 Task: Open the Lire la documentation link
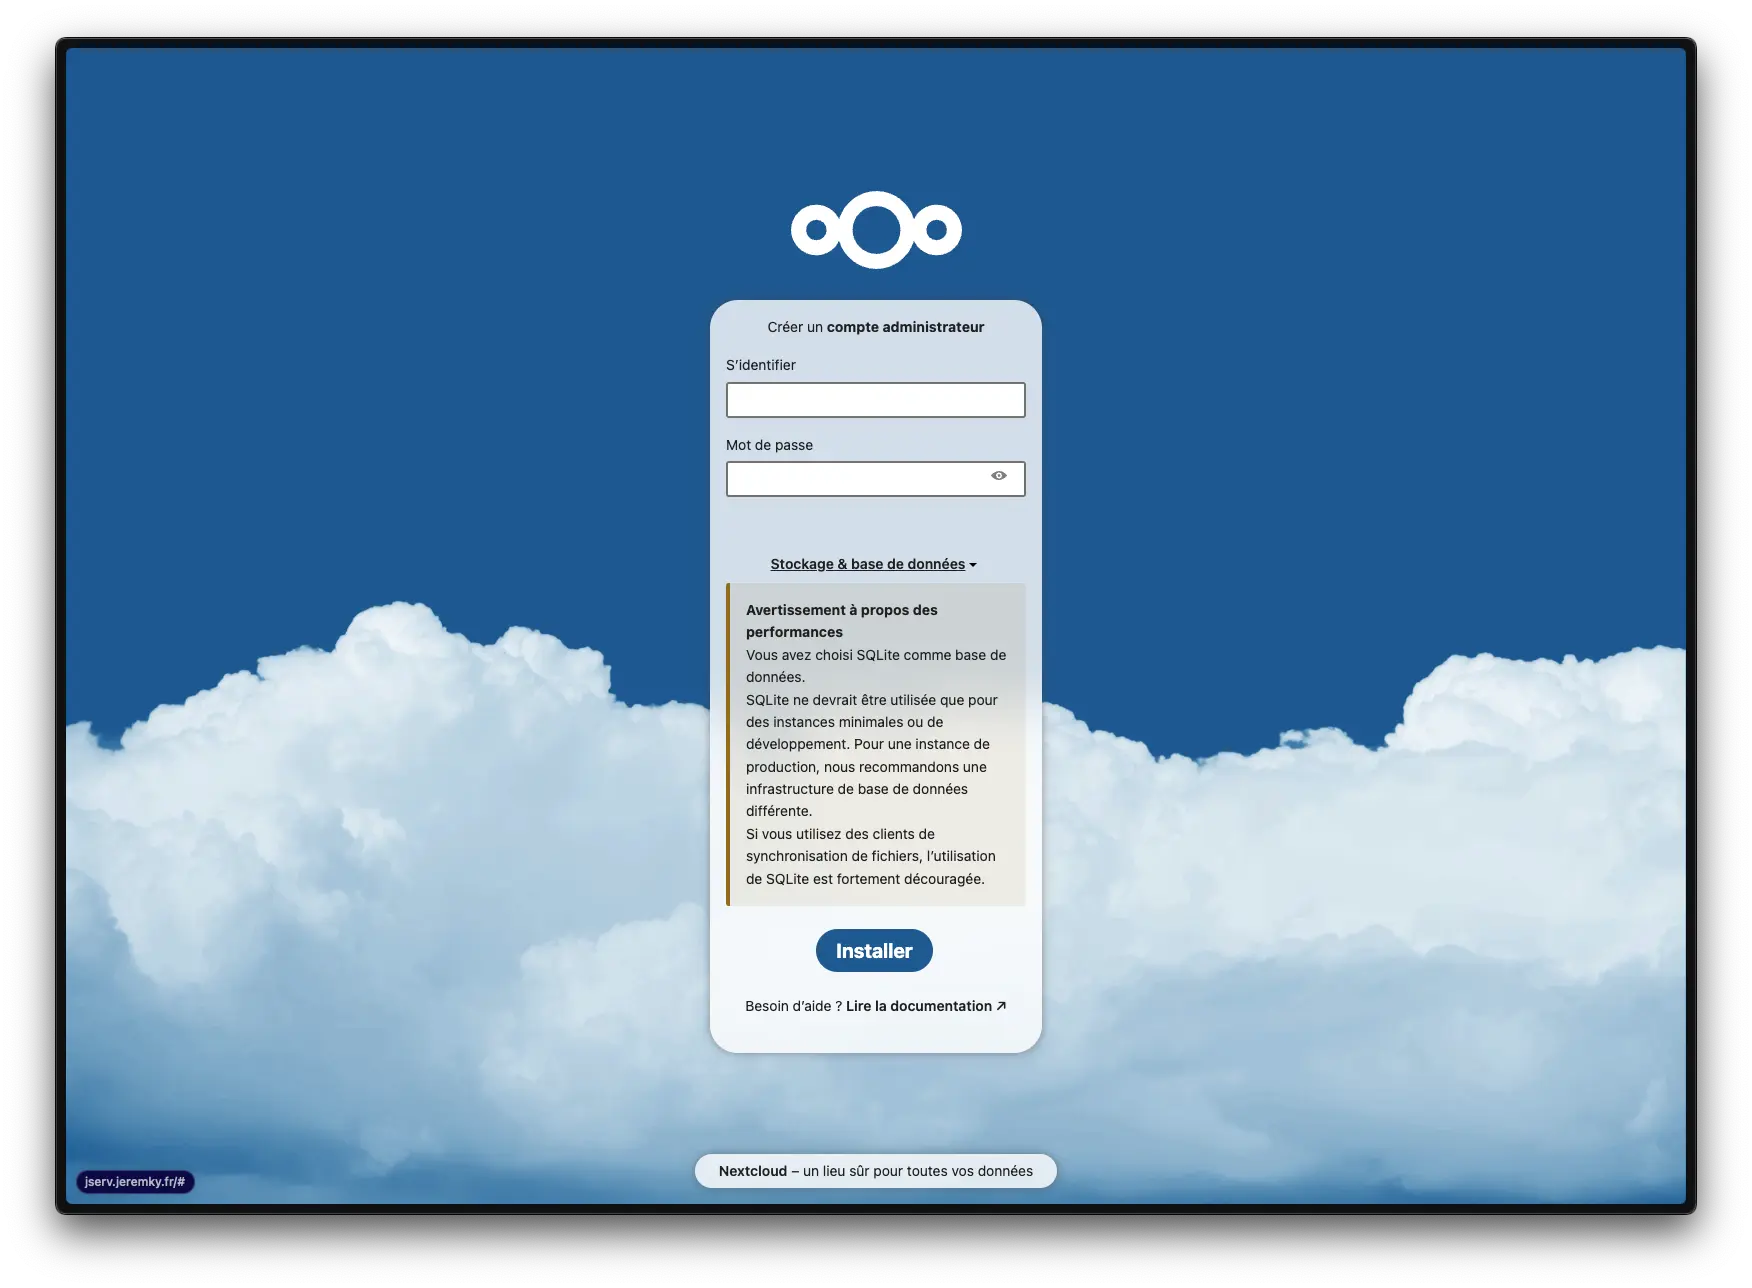coord(926,1006)
